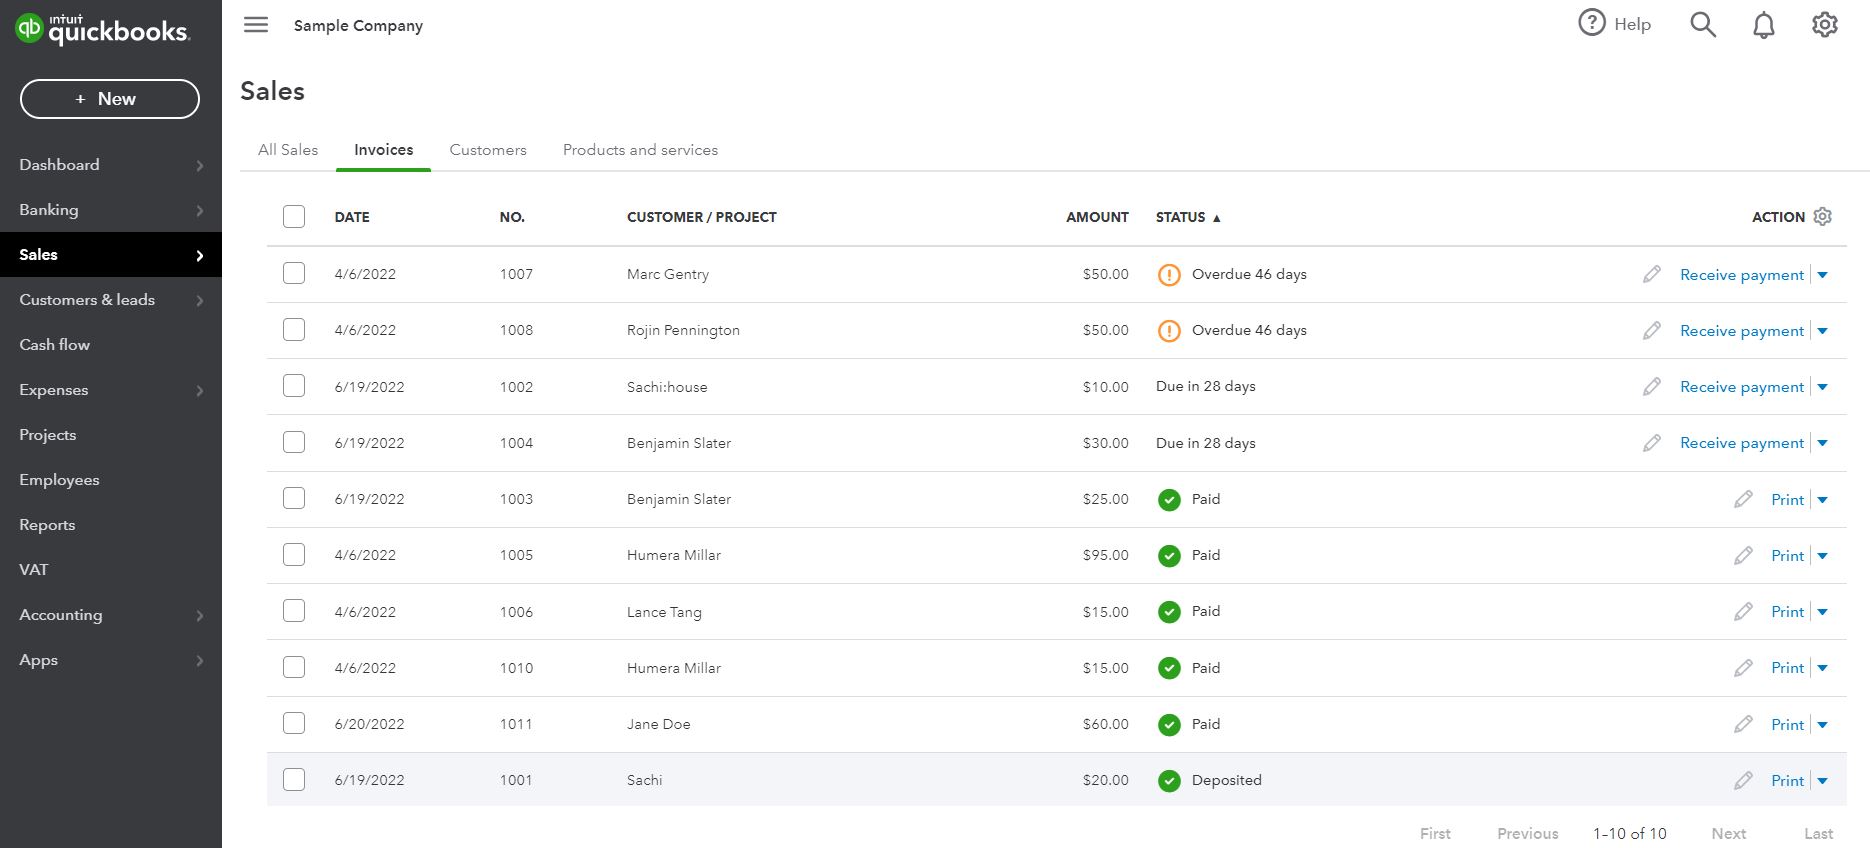Click Receive payment for Sachi:house invoice
1870x848 pixels.
point(1742,387)
